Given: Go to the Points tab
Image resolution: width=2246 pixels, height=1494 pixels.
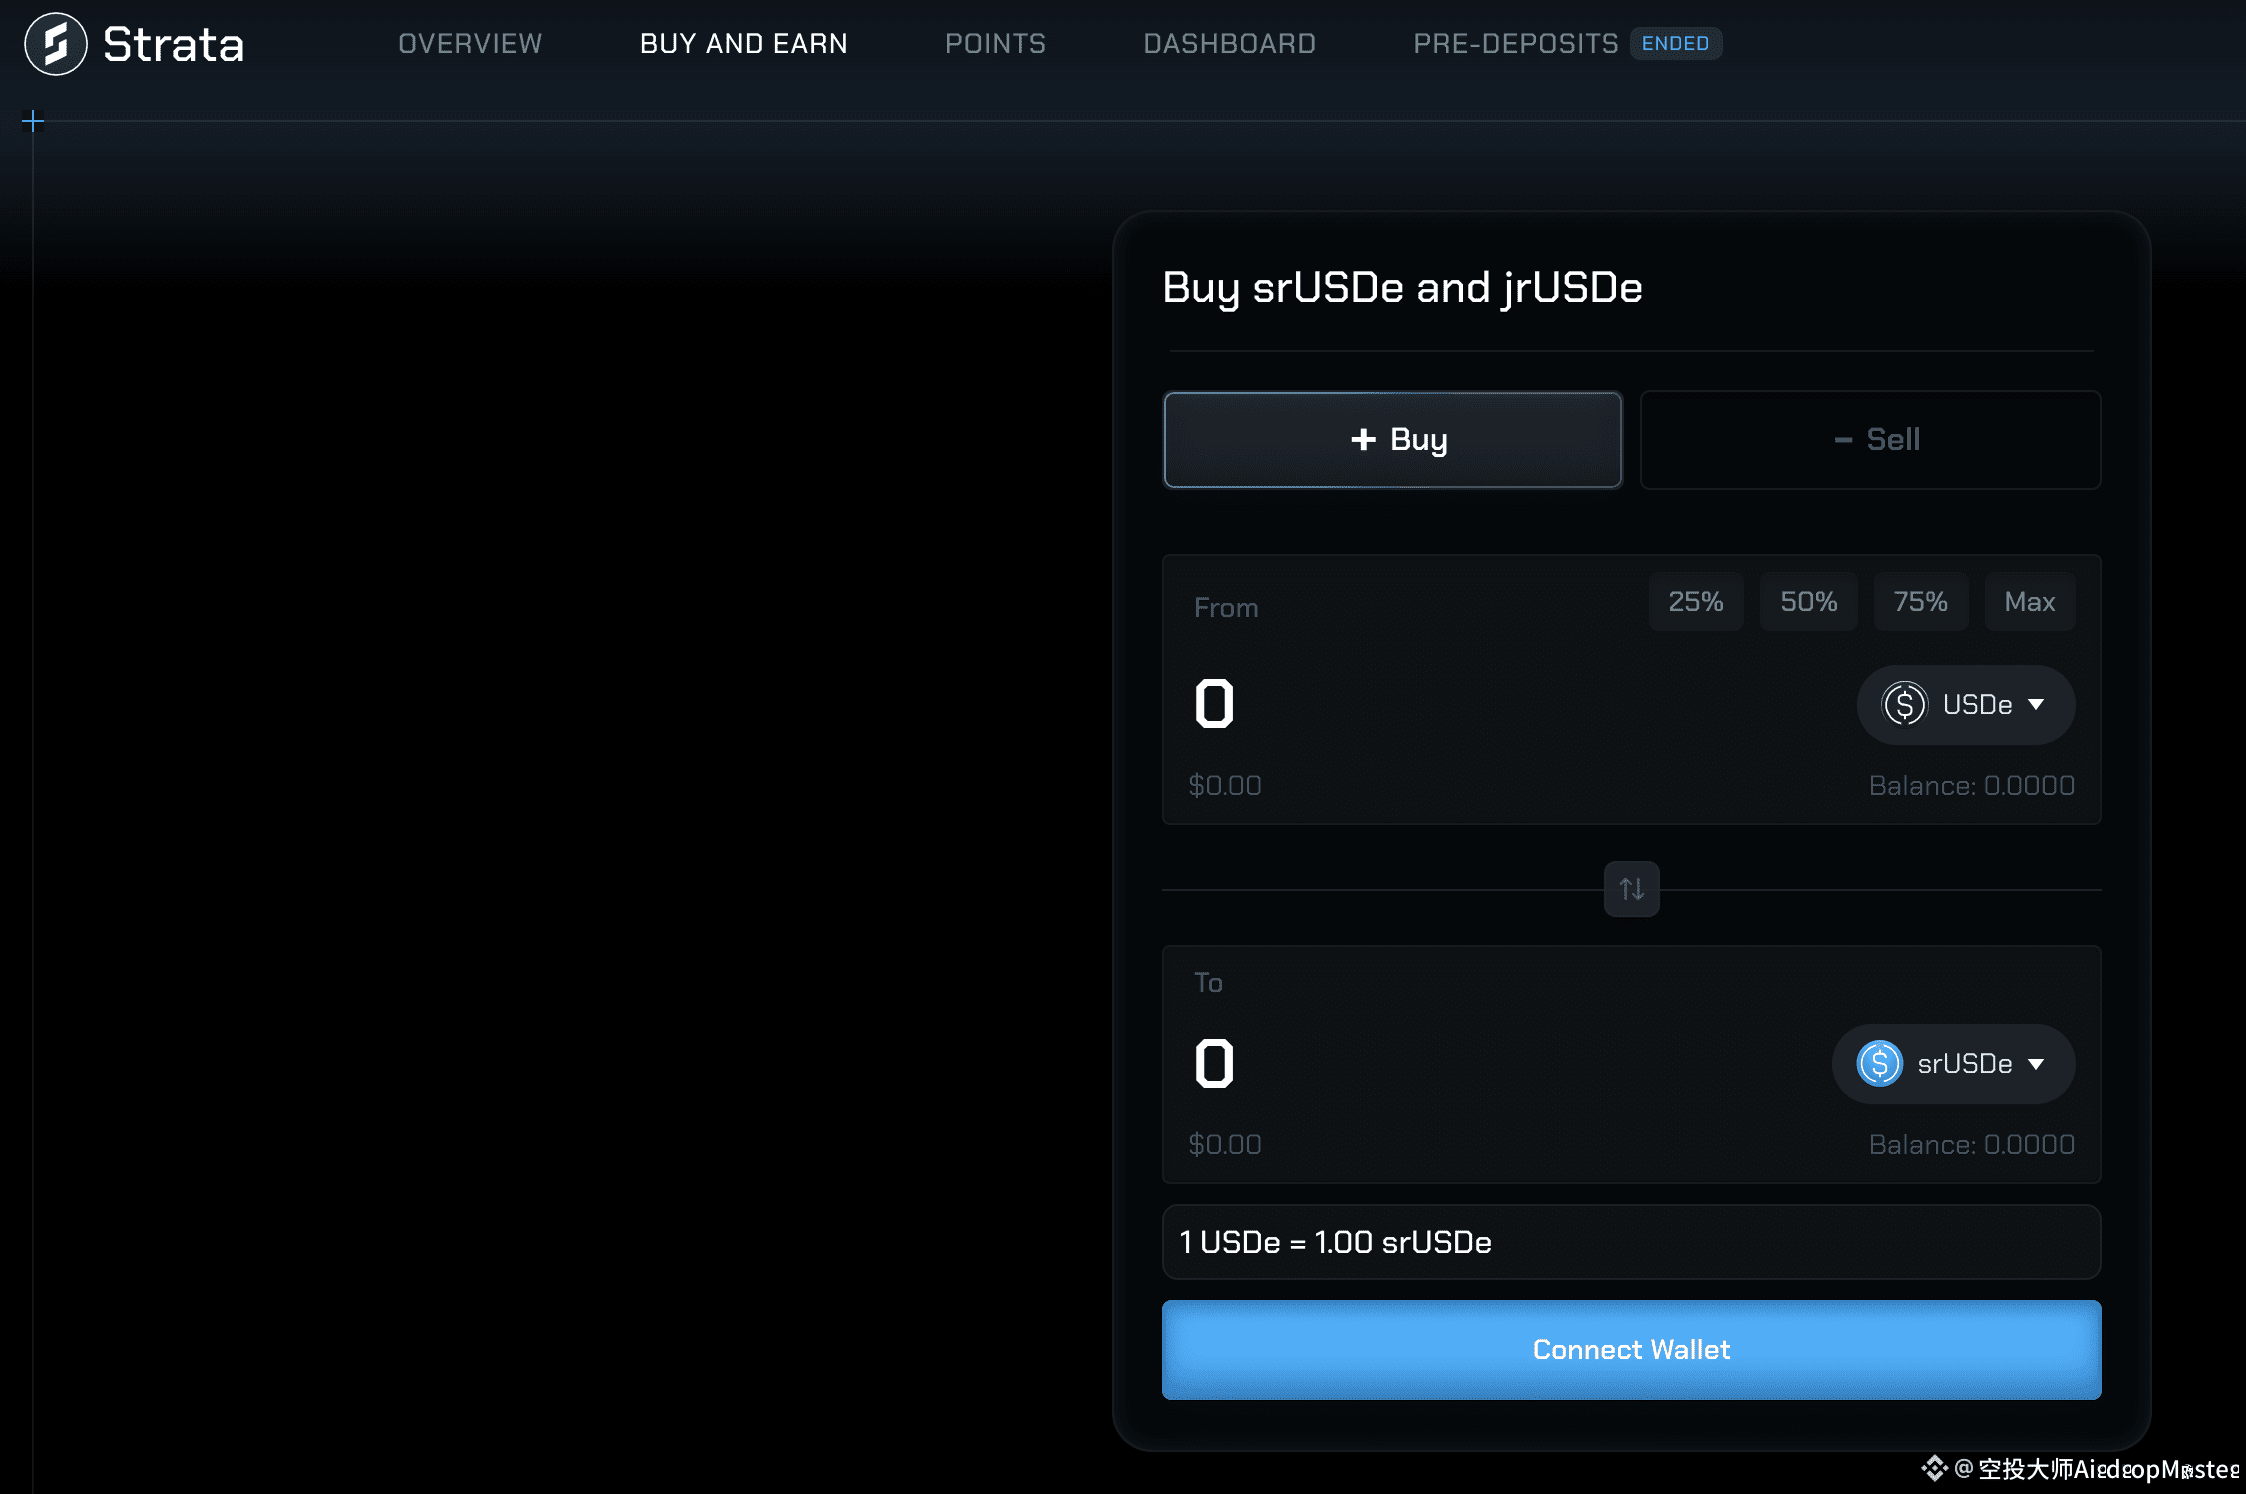Looking at the screenshot, I should click(x=995, y=44).
